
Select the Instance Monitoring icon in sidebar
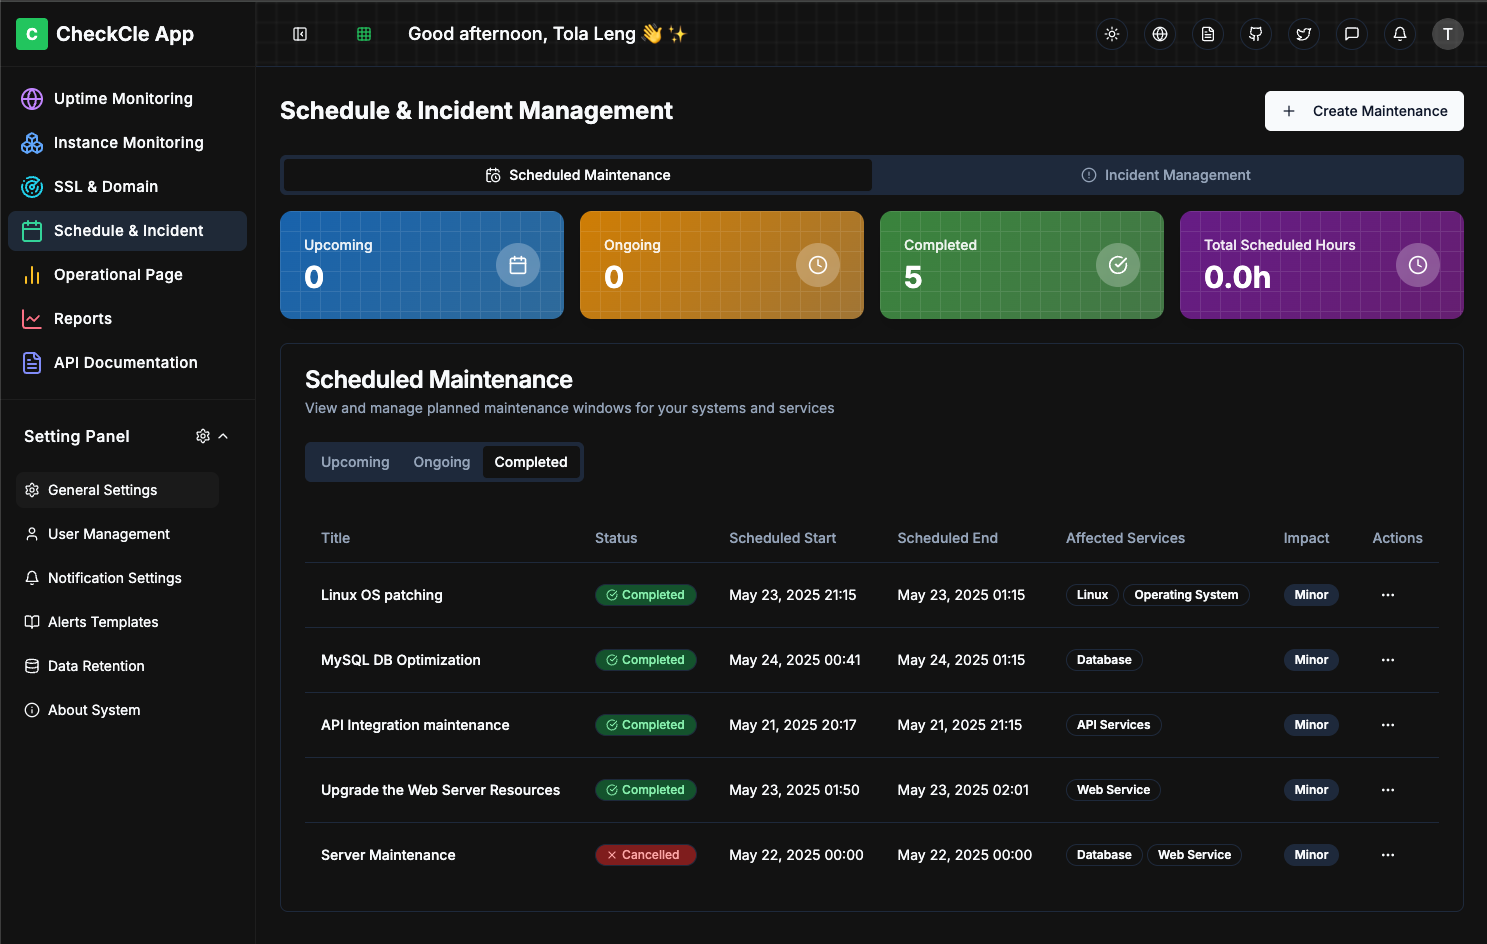pyautogui.click(x=32, y=142)
